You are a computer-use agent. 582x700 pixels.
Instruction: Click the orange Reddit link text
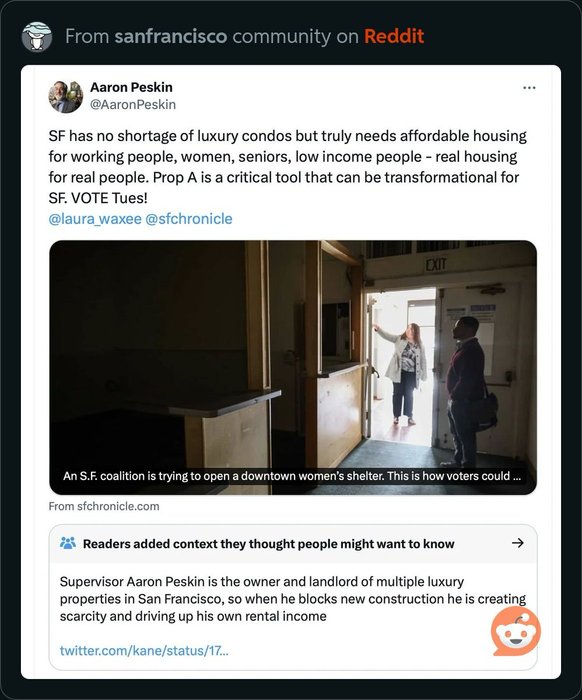coord(394,37)
